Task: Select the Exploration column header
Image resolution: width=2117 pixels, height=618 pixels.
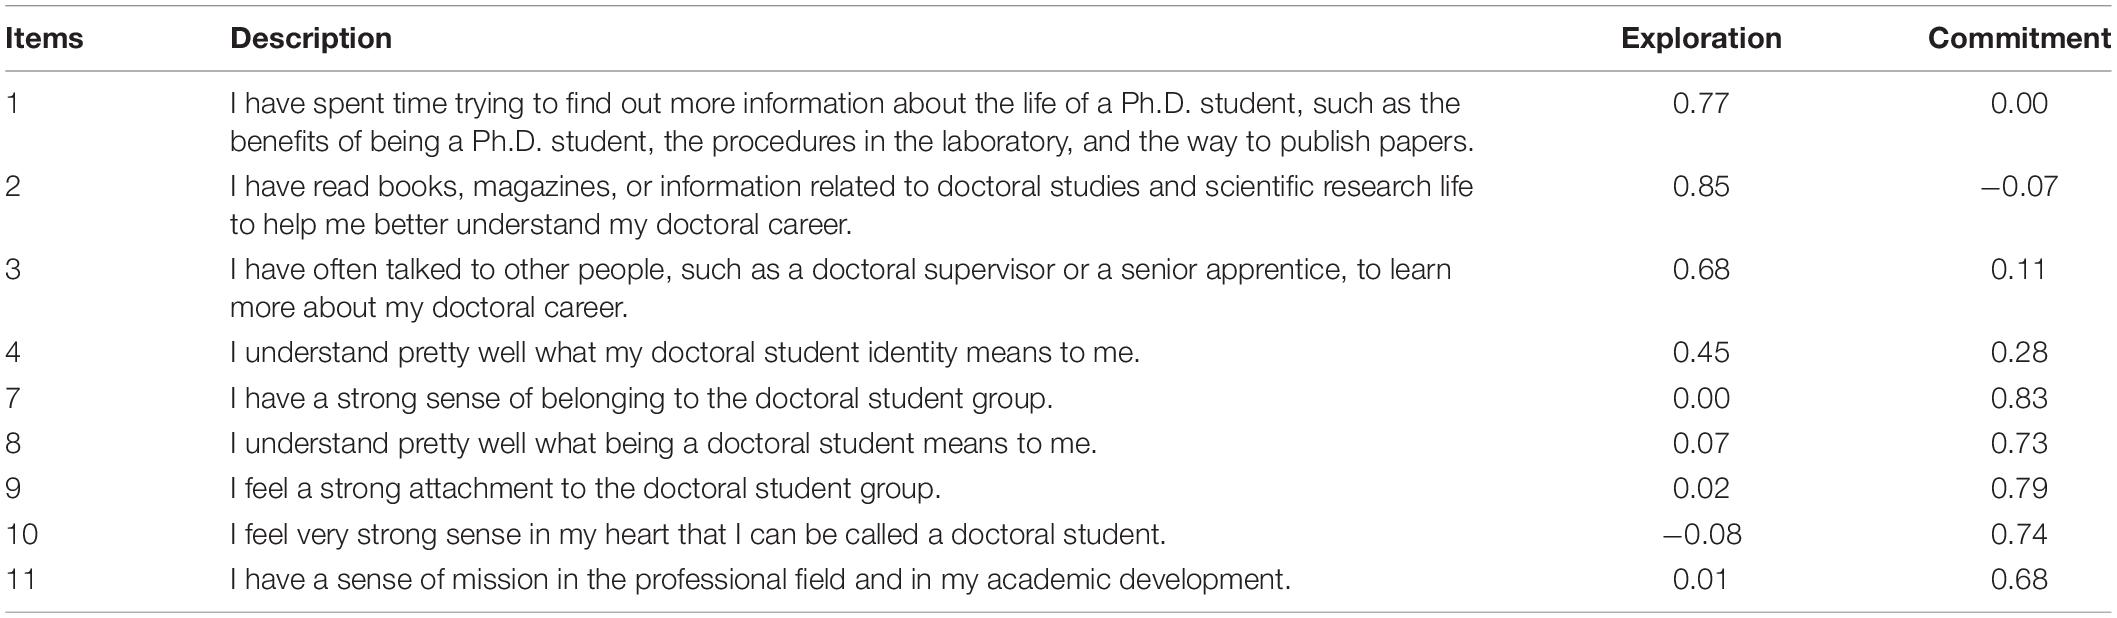Action: (1701, 39)
